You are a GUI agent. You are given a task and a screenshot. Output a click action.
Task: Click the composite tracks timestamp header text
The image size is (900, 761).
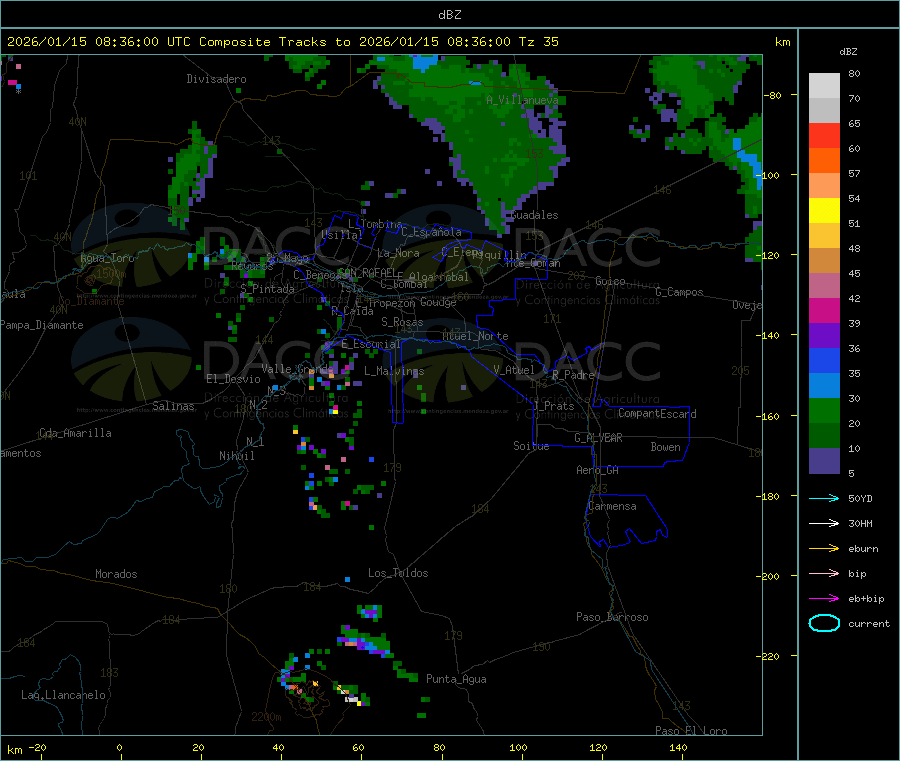pyautogui.click(x=282, y=41)
